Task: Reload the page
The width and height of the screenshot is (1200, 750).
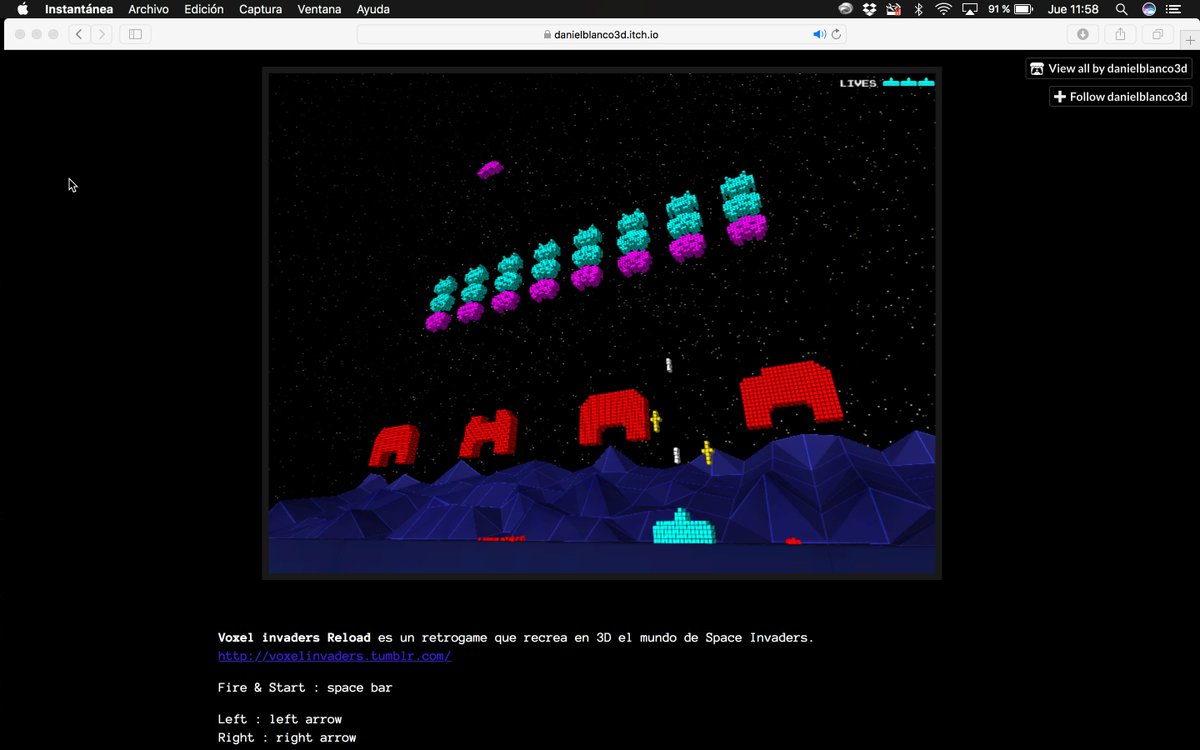Action: click(x=836, y=34)
